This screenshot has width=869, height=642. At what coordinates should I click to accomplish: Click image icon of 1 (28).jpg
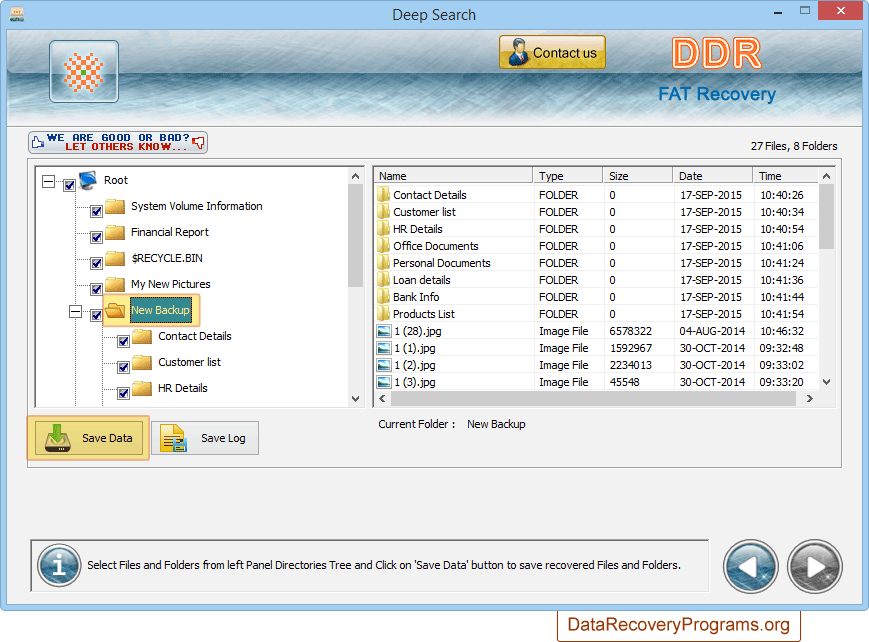384,331
